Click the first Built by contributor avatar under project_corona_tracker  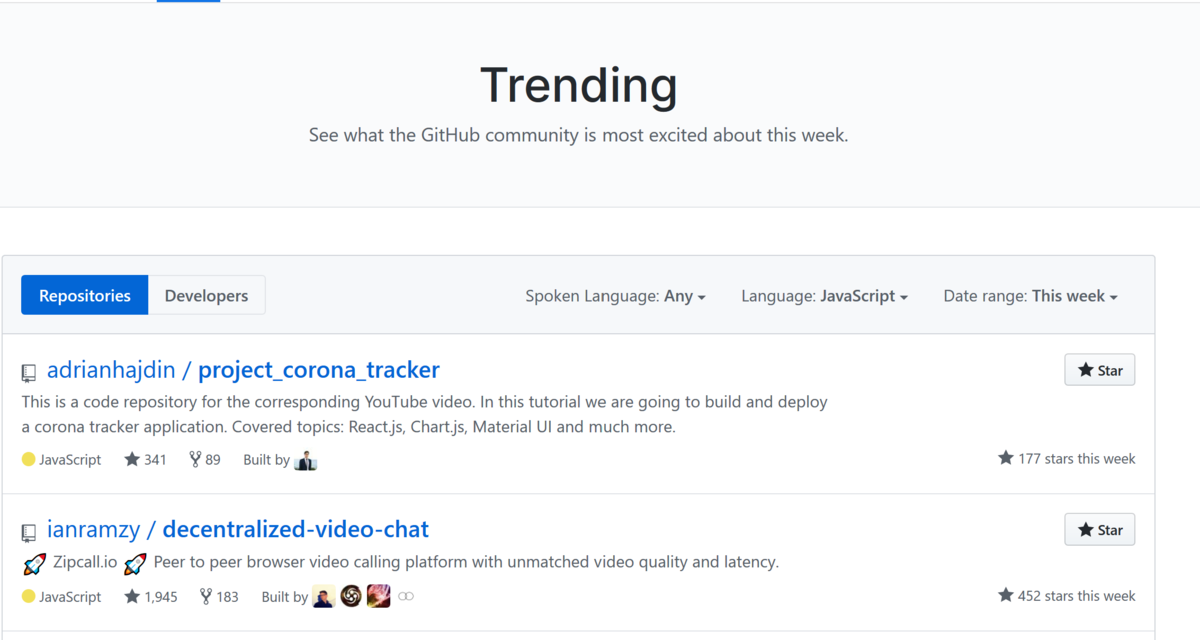[306, 459]
